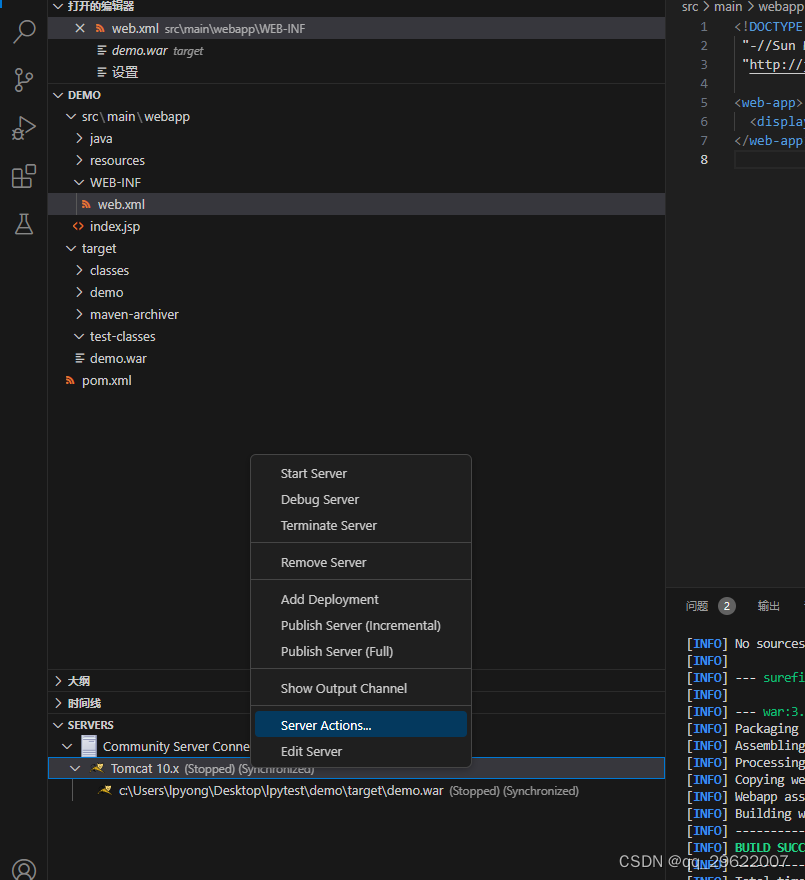The width and height of the screenshot is (805, 880).
Task: Click the web.xml file icon in WEB-INF folder
Action: coord(86,204)
